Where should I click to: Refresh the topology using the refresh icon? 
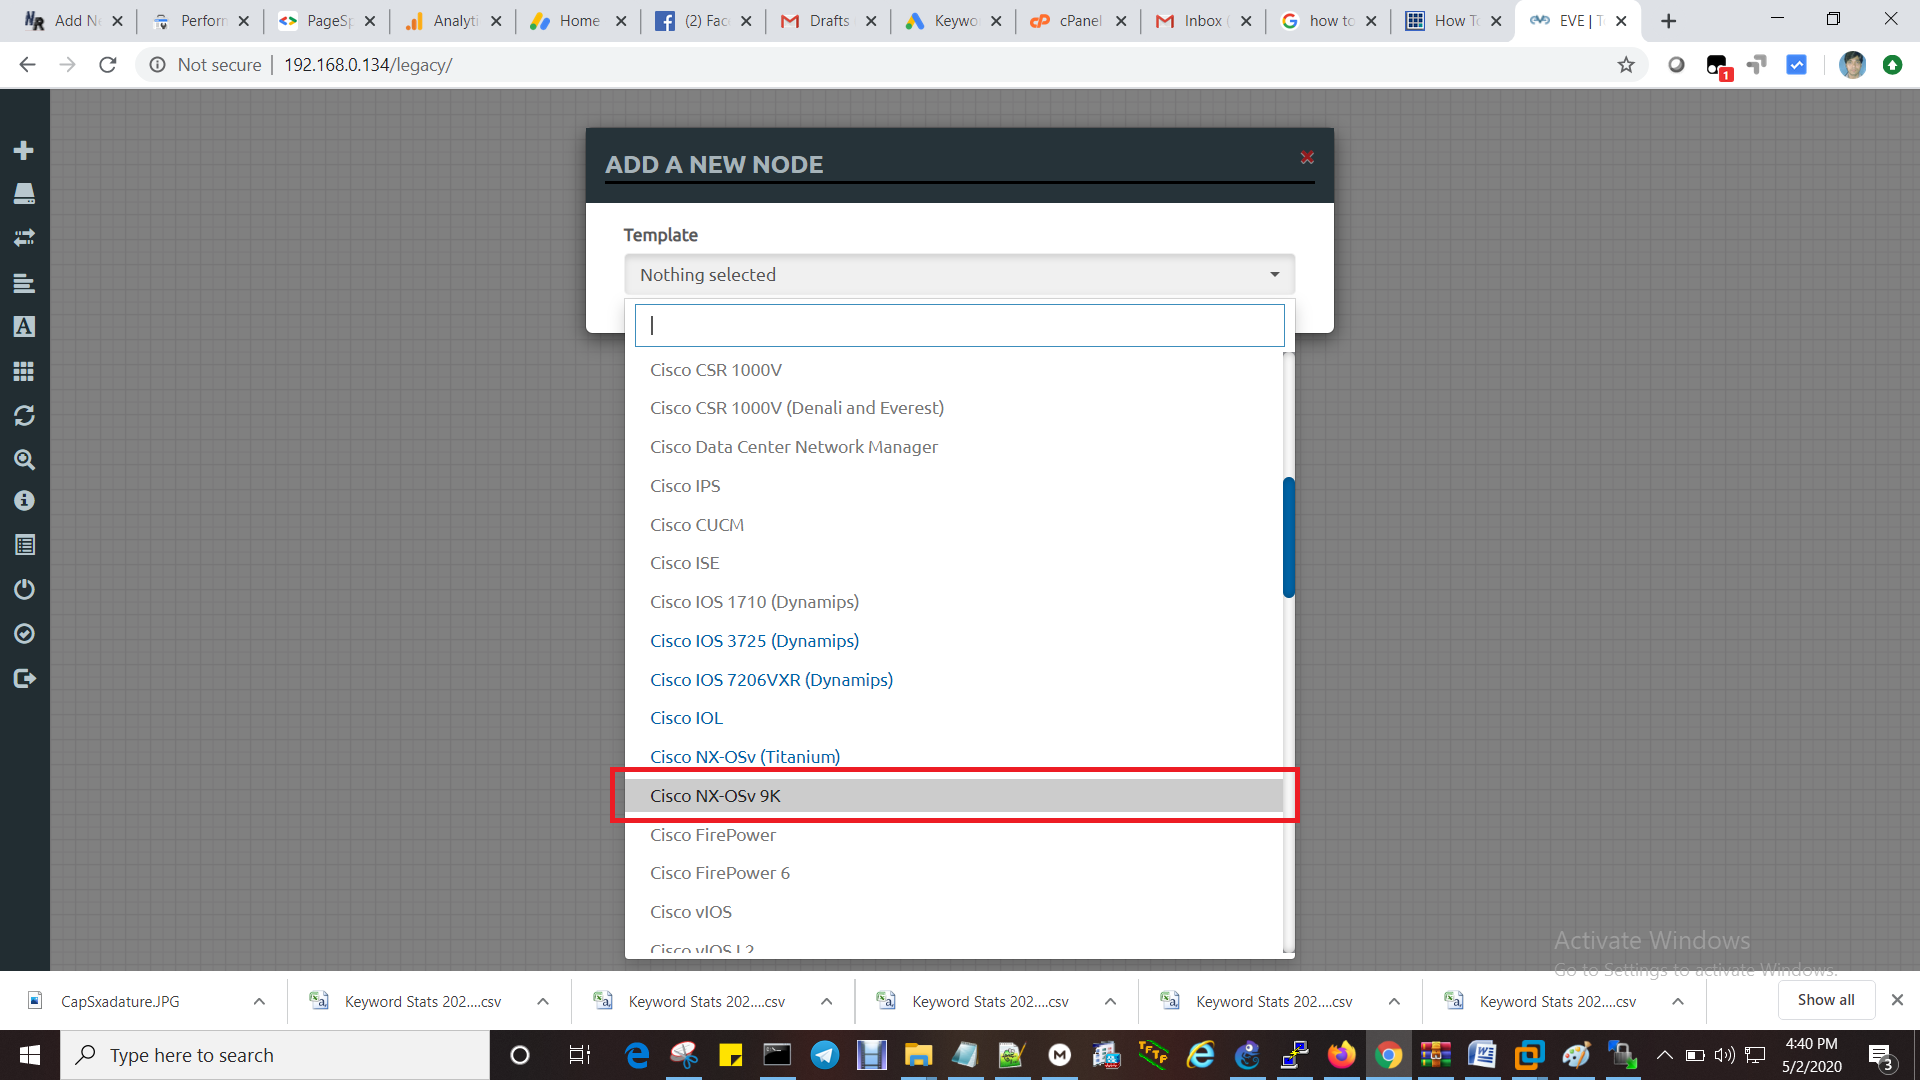click(24, 415)
